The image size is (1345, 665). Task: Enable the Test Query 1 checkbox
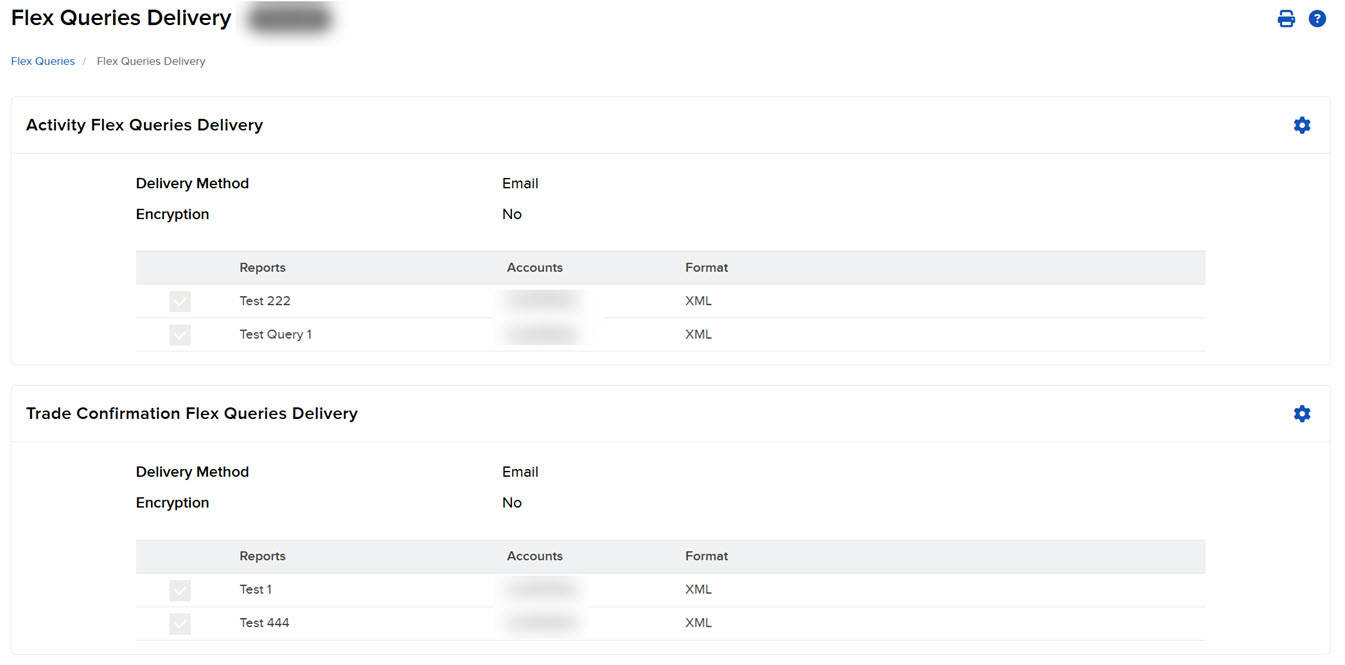180,334
